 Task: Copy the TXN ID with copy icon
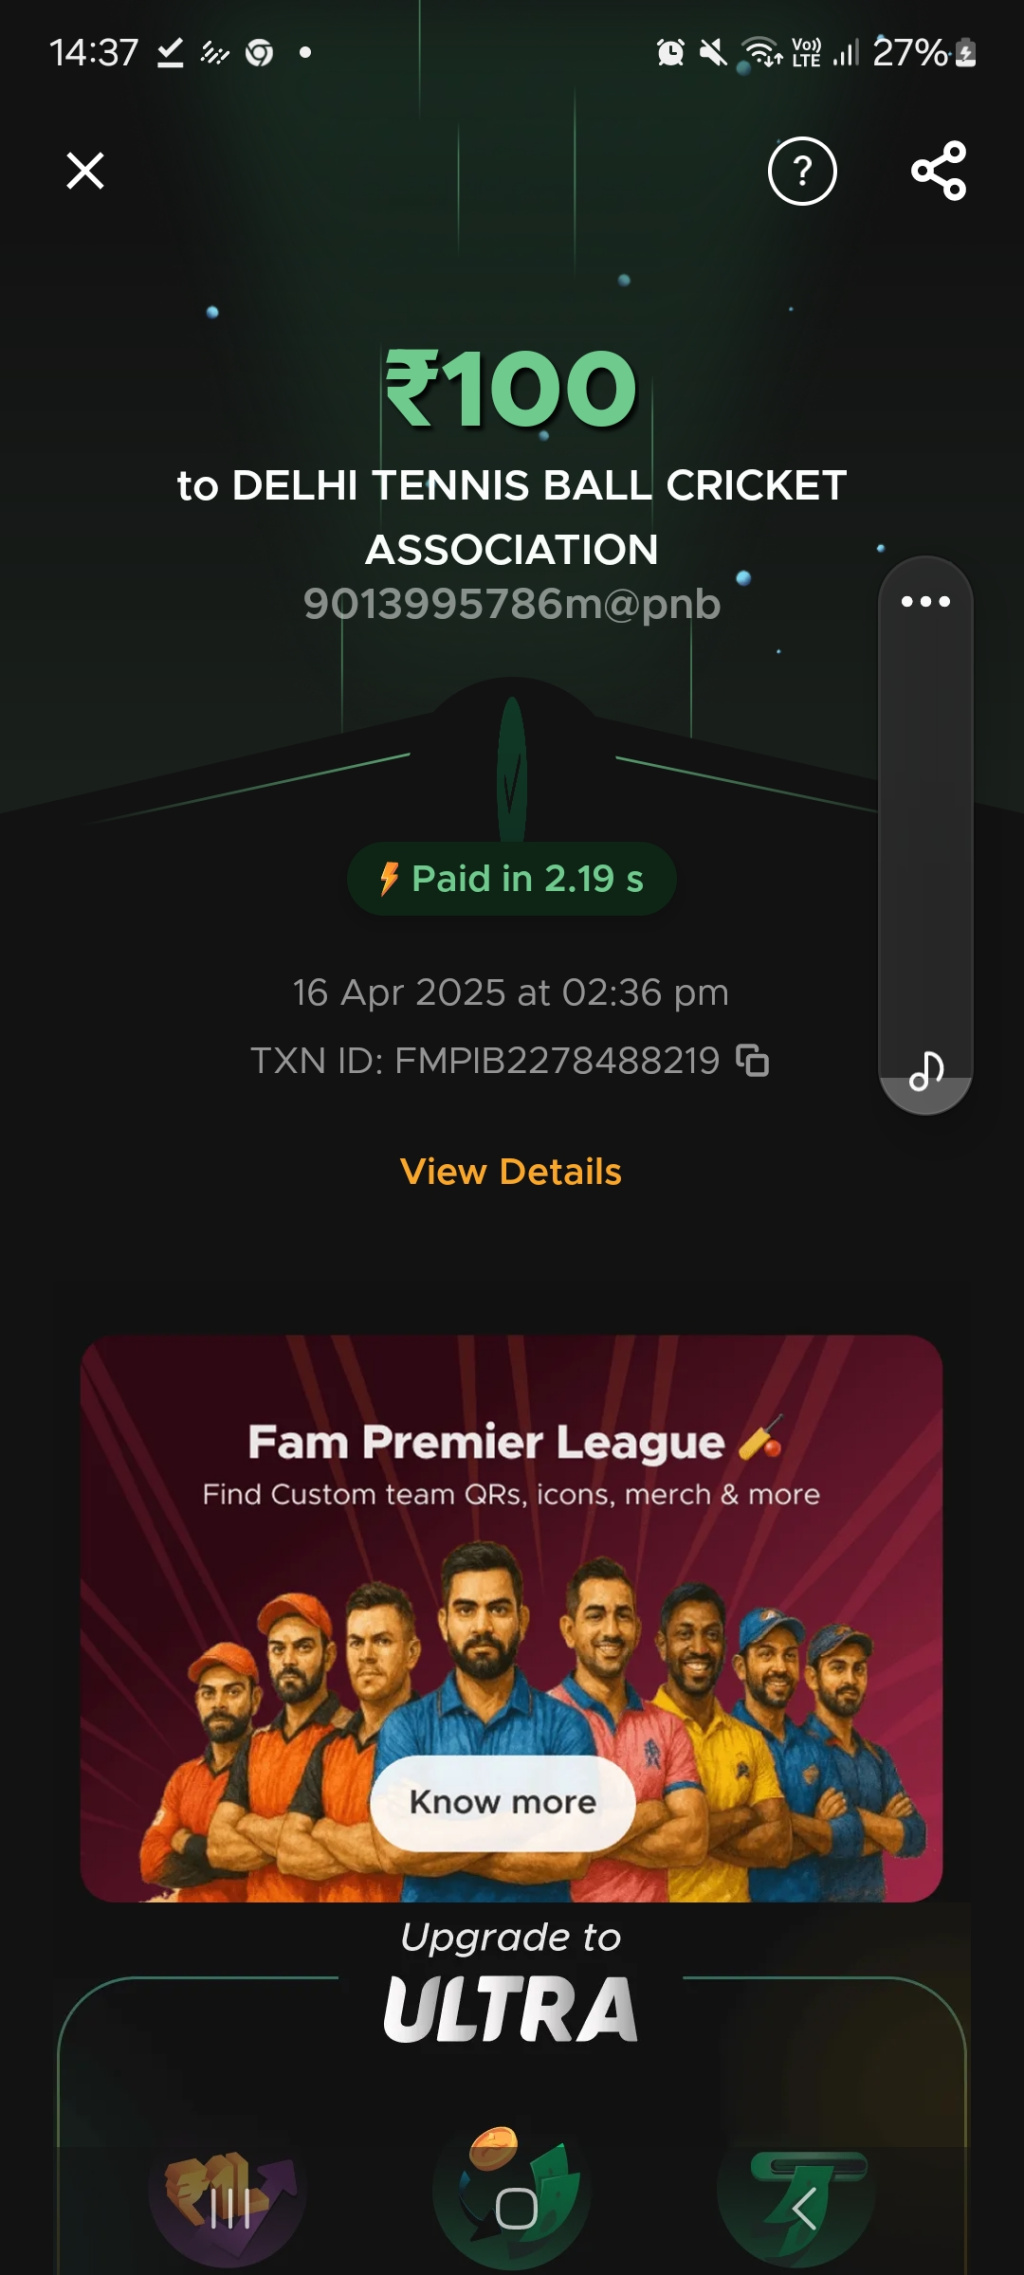point(752,1060)
